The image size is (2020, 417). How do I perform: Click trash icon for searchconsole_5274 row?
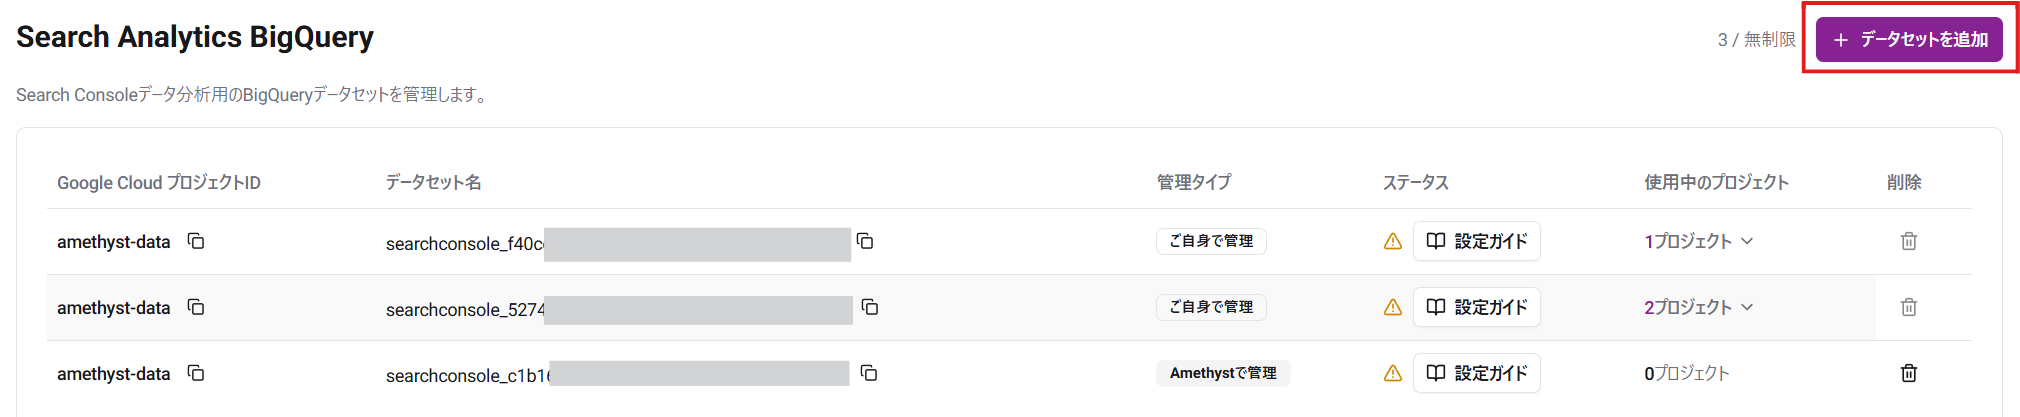[1908, 307]
